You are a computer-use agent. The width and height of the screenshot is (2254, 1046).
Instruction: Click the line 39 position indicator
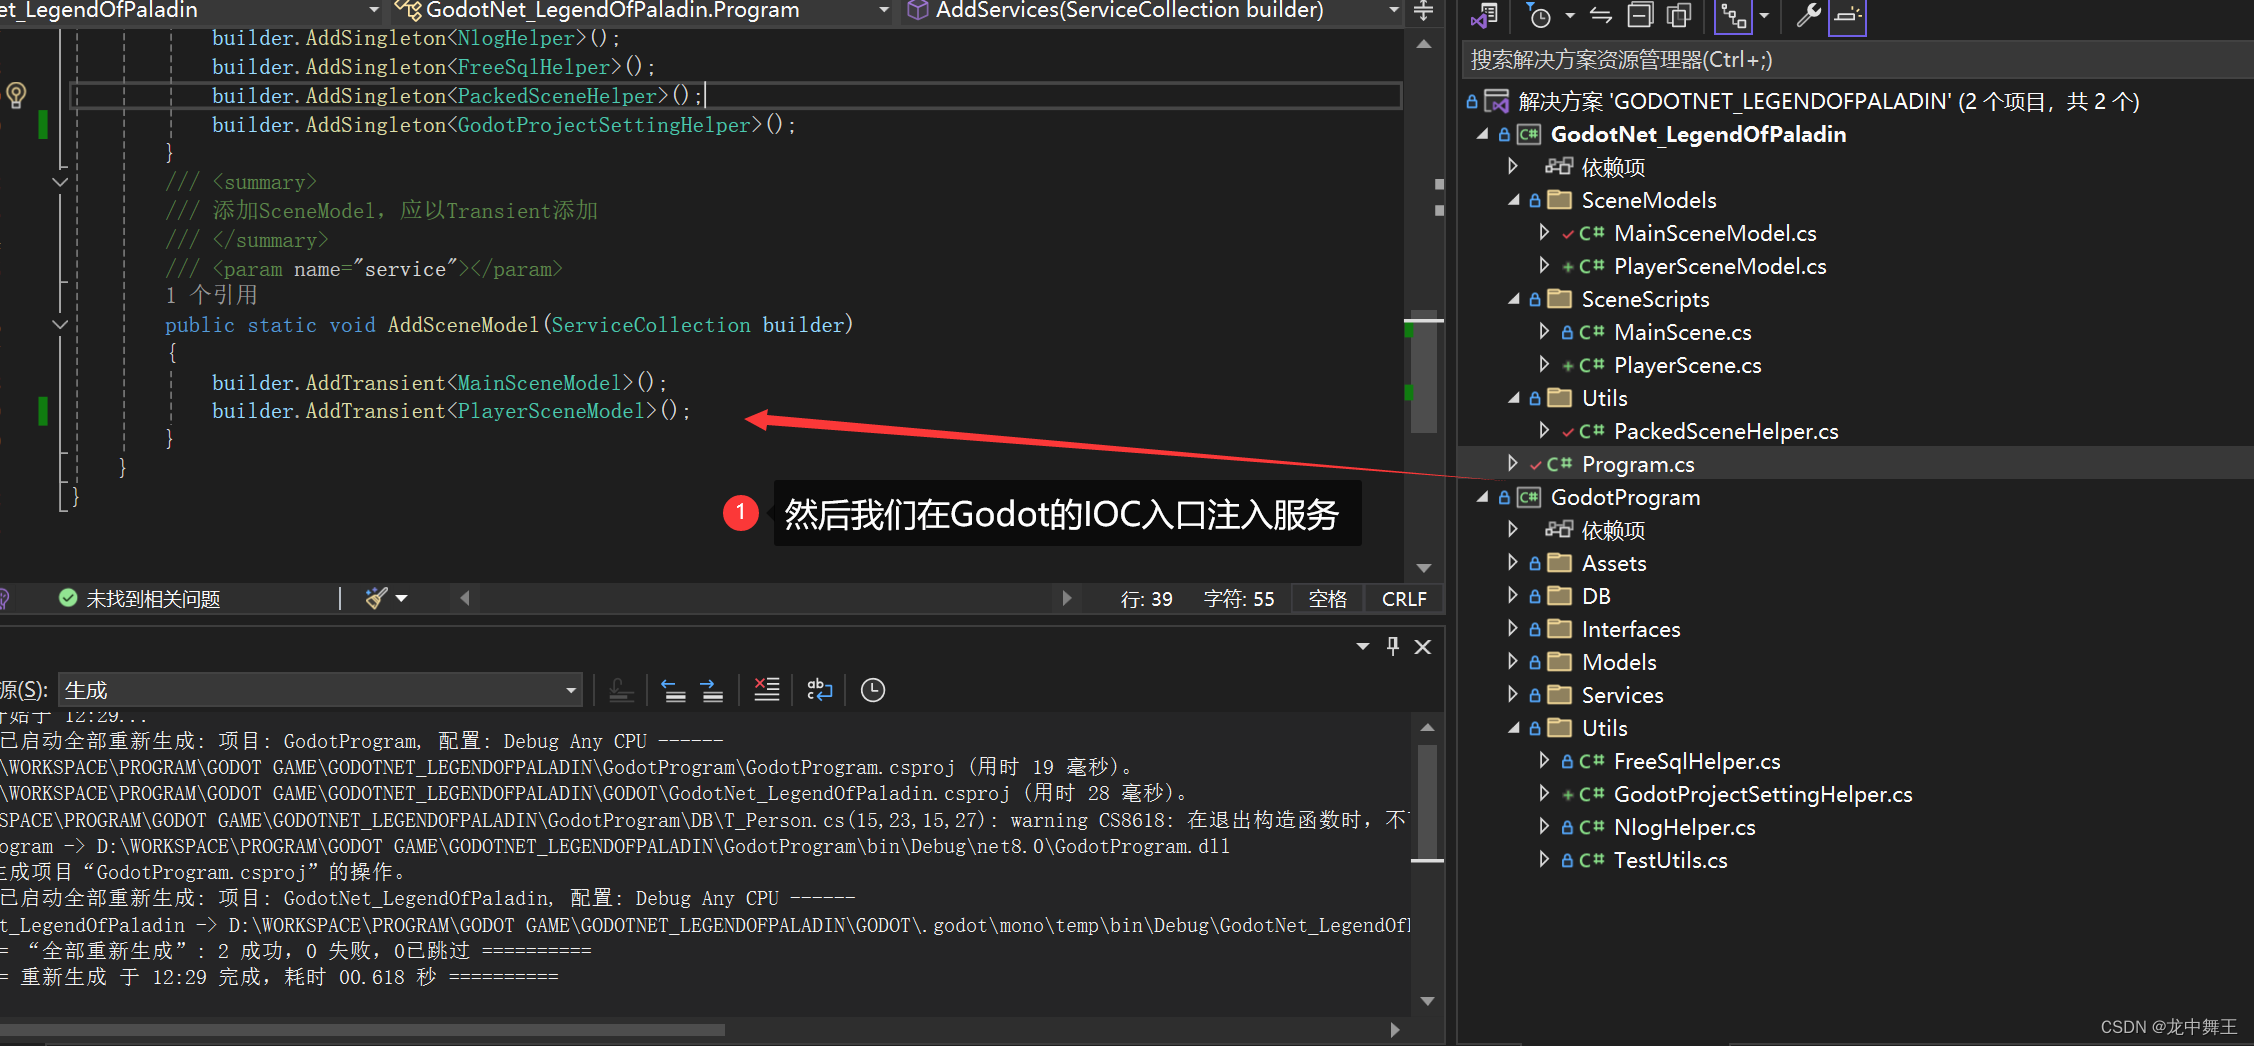1146,599
